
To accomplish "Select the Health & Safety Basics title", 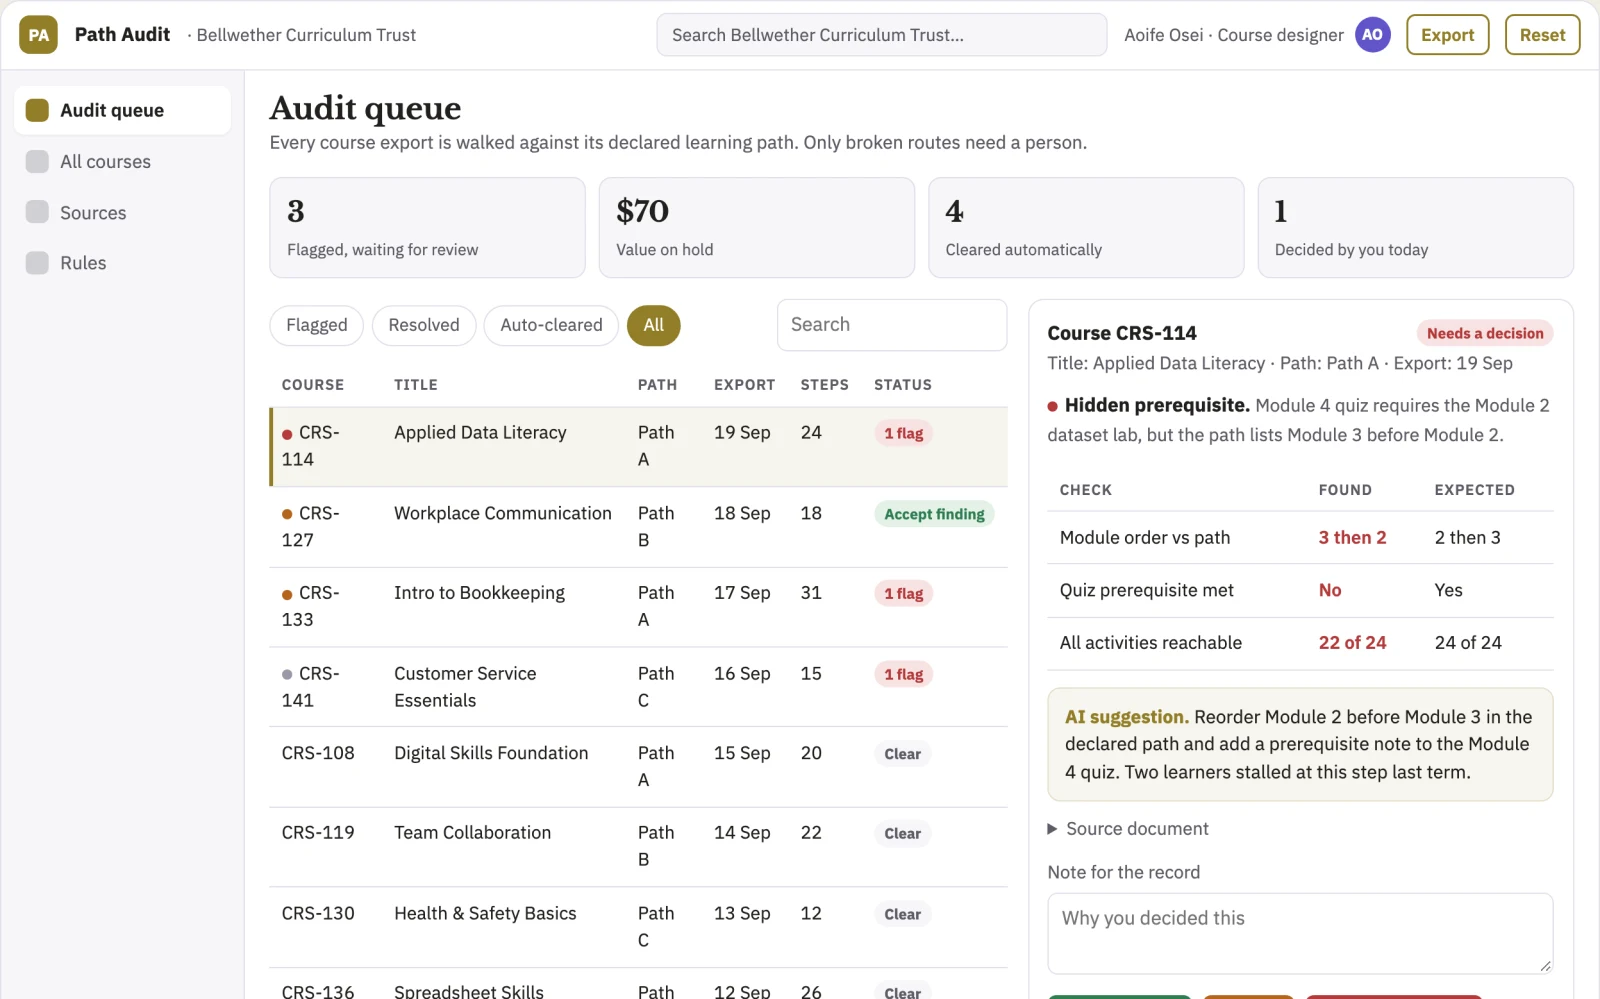I will pos(485,913).
